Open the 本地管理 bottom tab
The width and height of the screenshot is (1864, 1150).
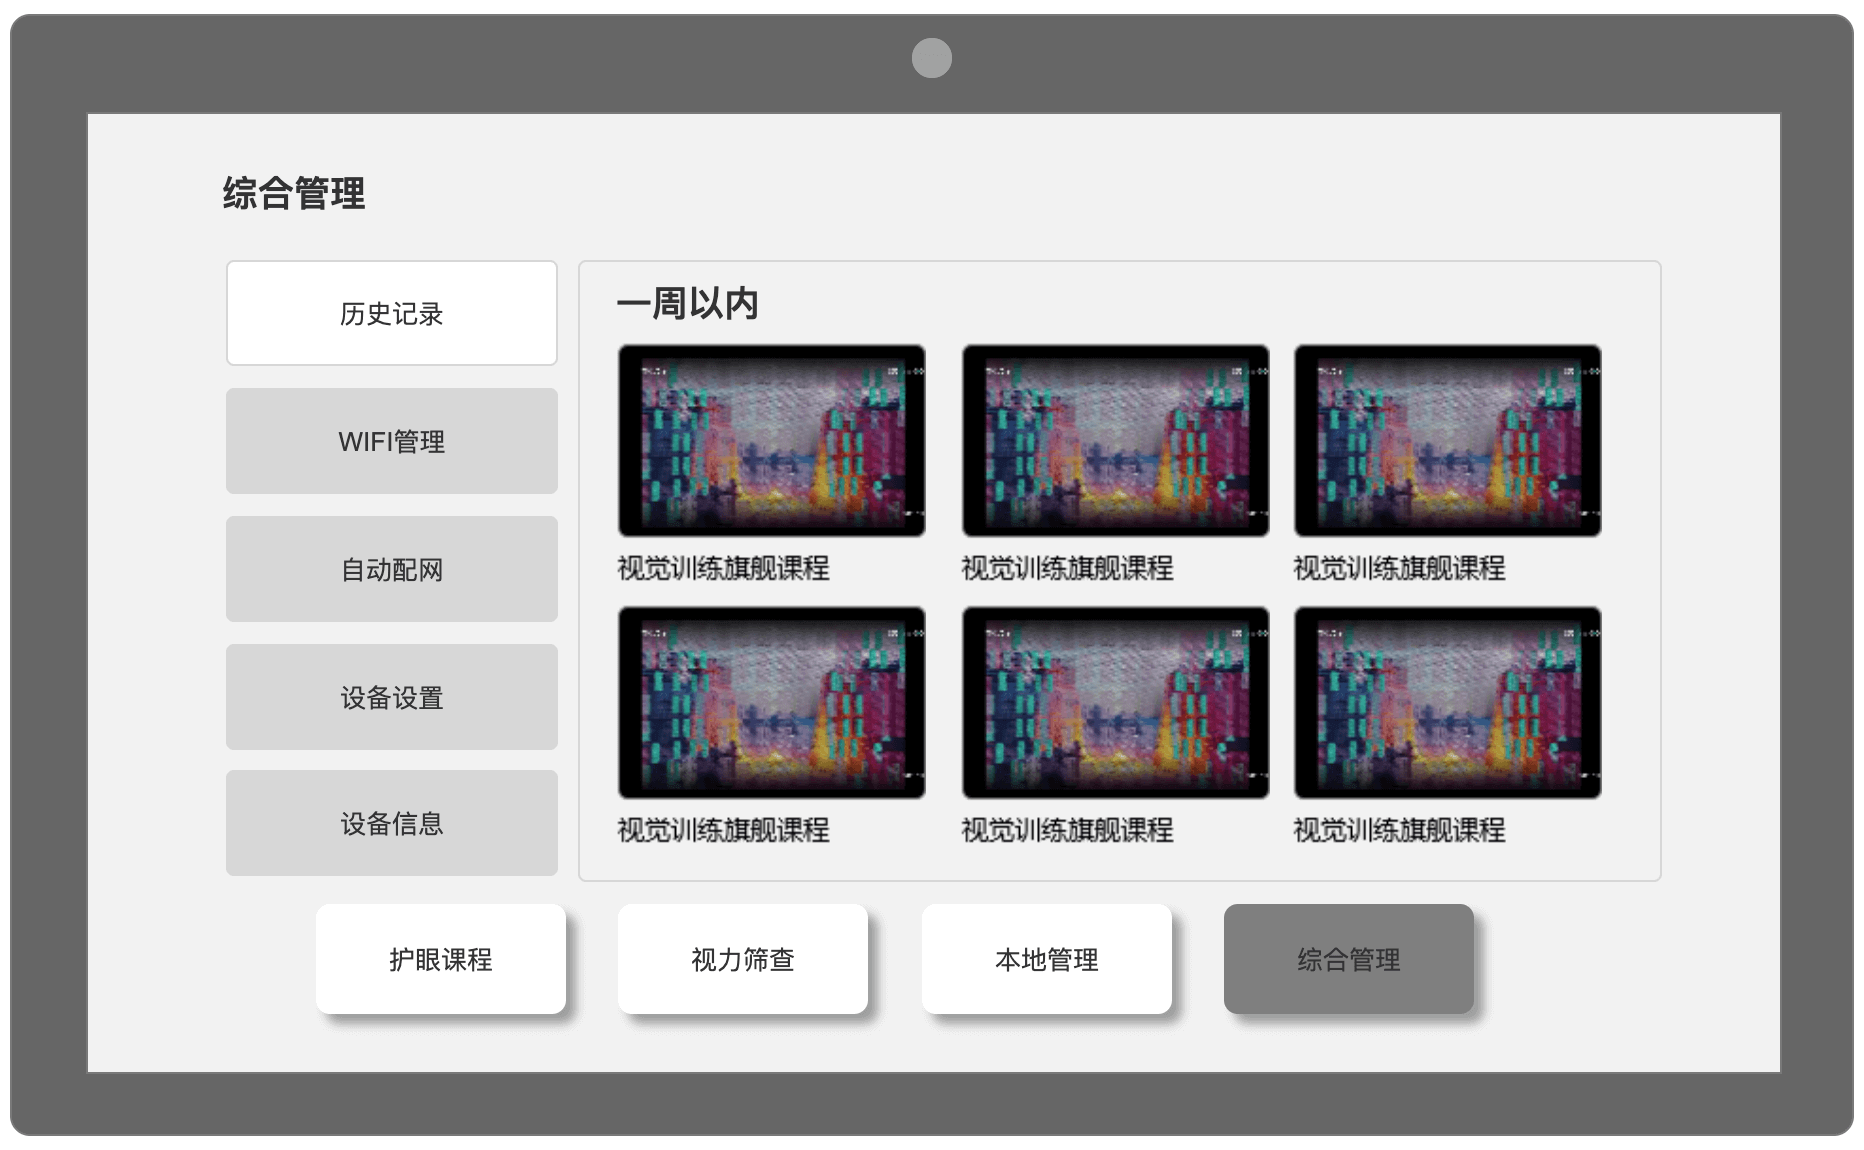coord(1046,959)
